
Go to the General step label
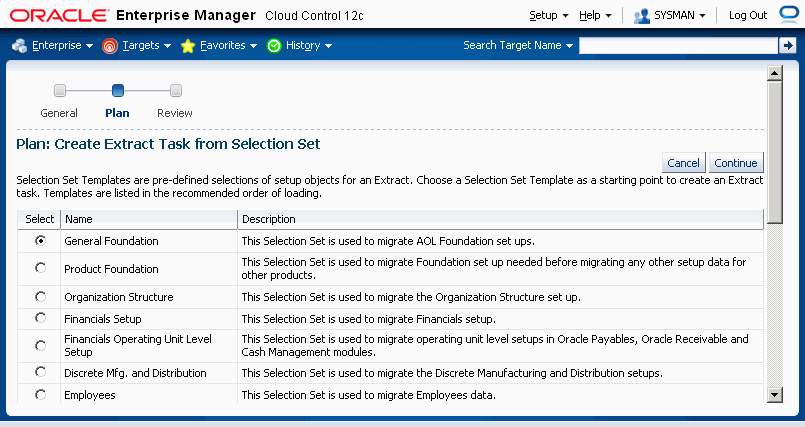[x=59, y=113]
